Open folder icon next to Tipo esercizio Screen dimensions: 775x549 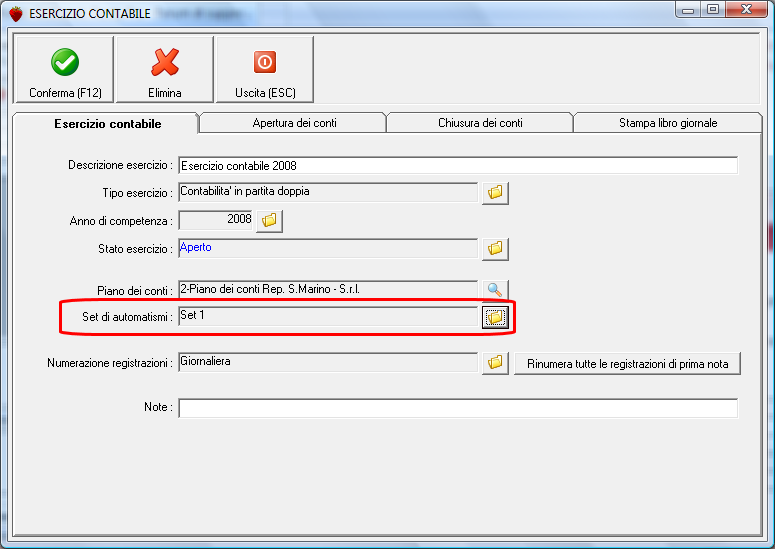click(x=495, y=192)
